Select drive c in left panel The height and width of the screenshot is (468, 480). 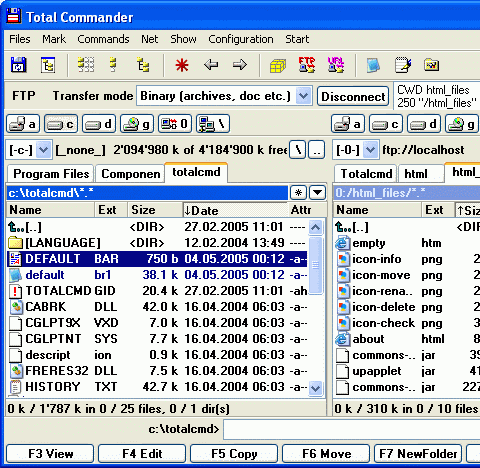[x=61, y=124]
